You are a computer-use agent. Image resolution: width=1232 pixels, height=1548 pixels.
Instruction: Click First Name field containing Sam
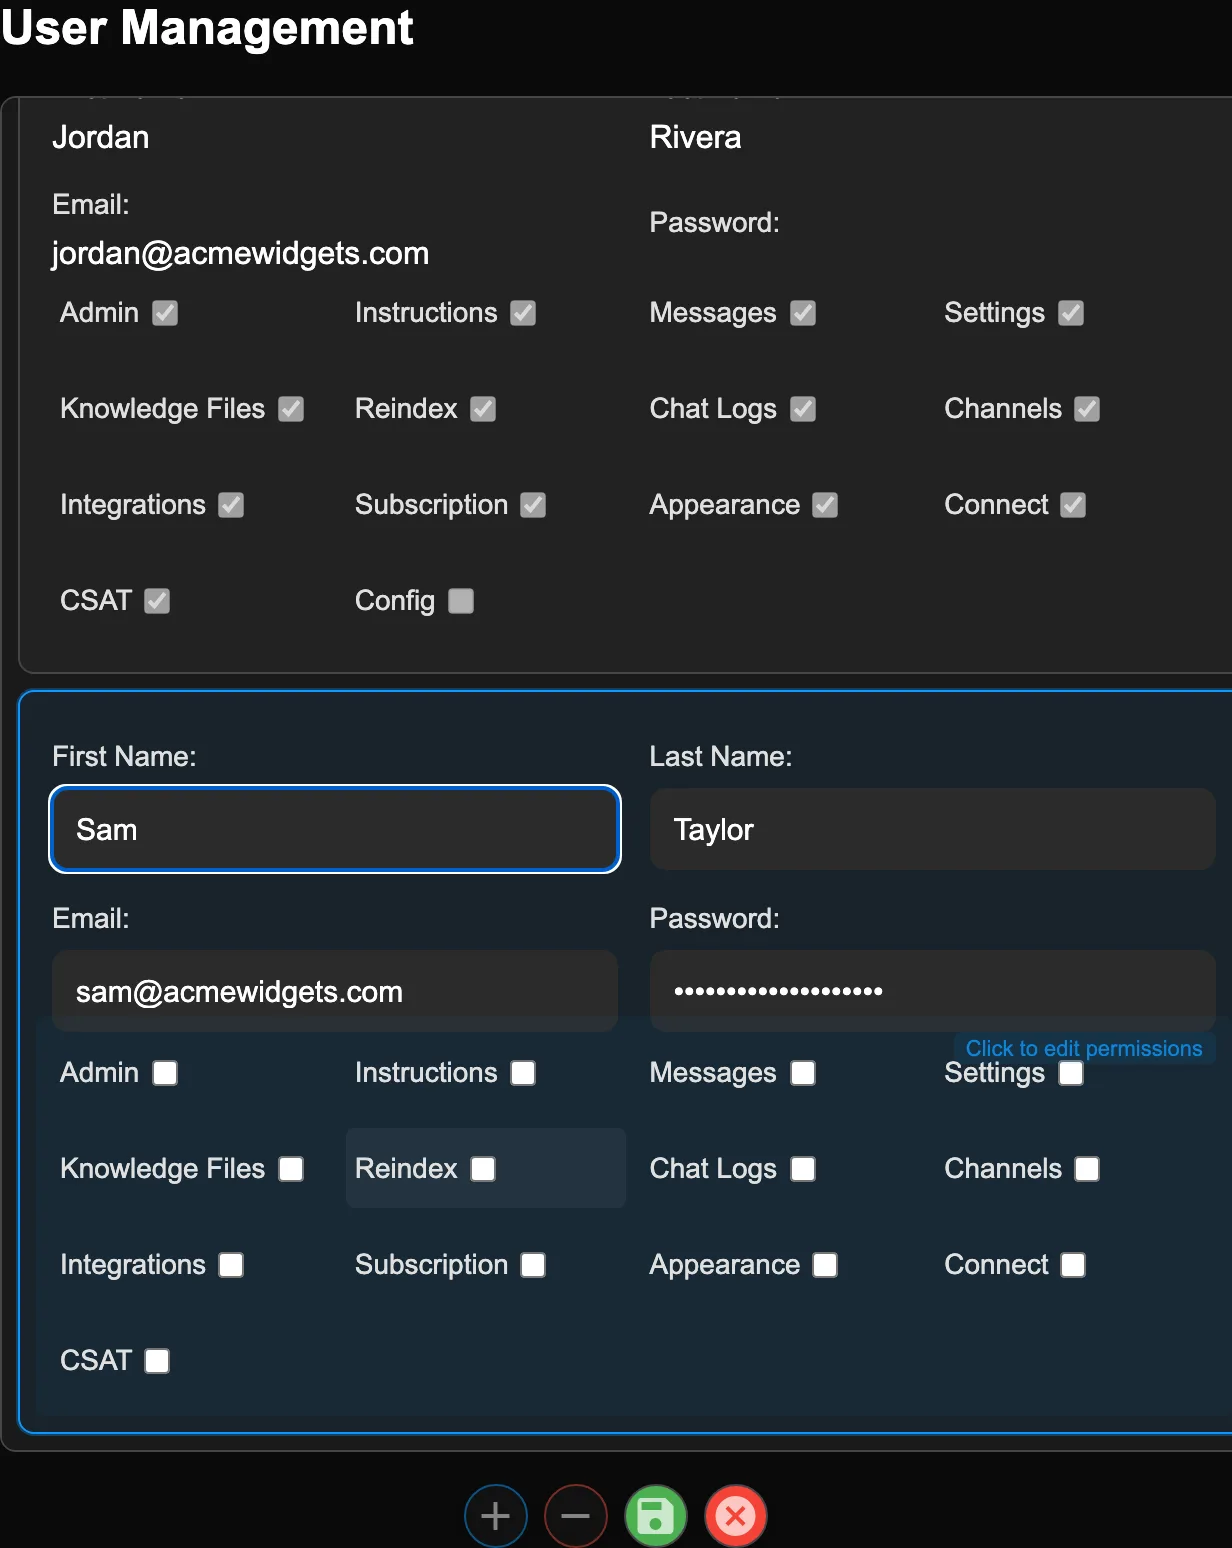coord(335,829)
